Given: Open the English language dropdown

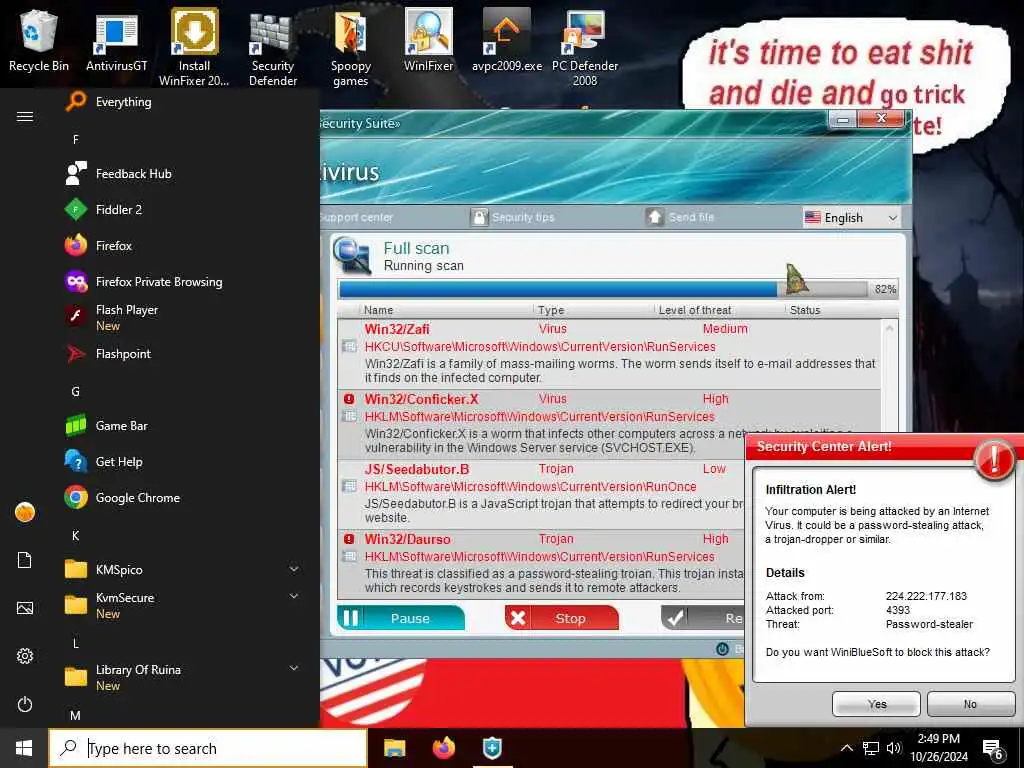Looking at the screenshot, I should [852, 217].
